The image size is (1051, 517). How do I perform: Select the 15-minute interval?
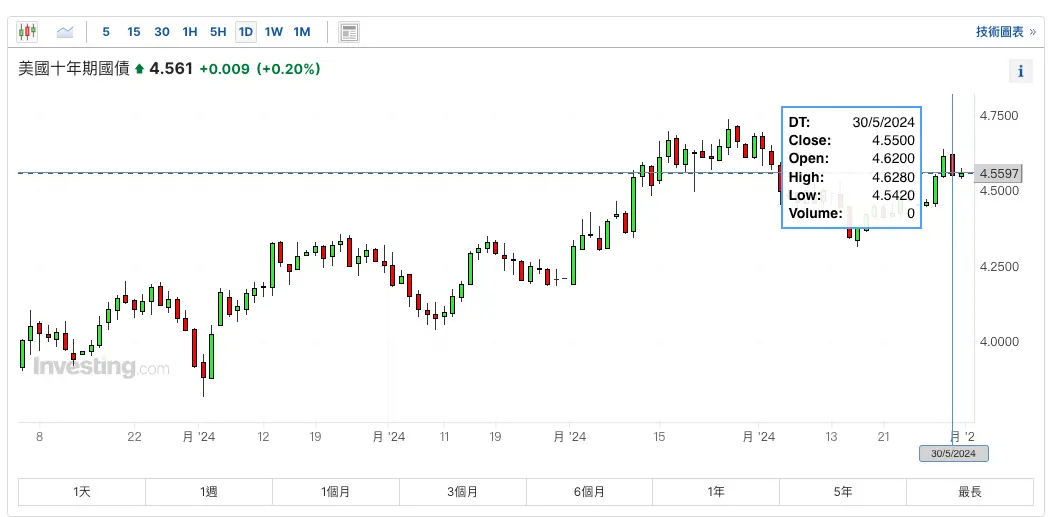pos(134,32)
